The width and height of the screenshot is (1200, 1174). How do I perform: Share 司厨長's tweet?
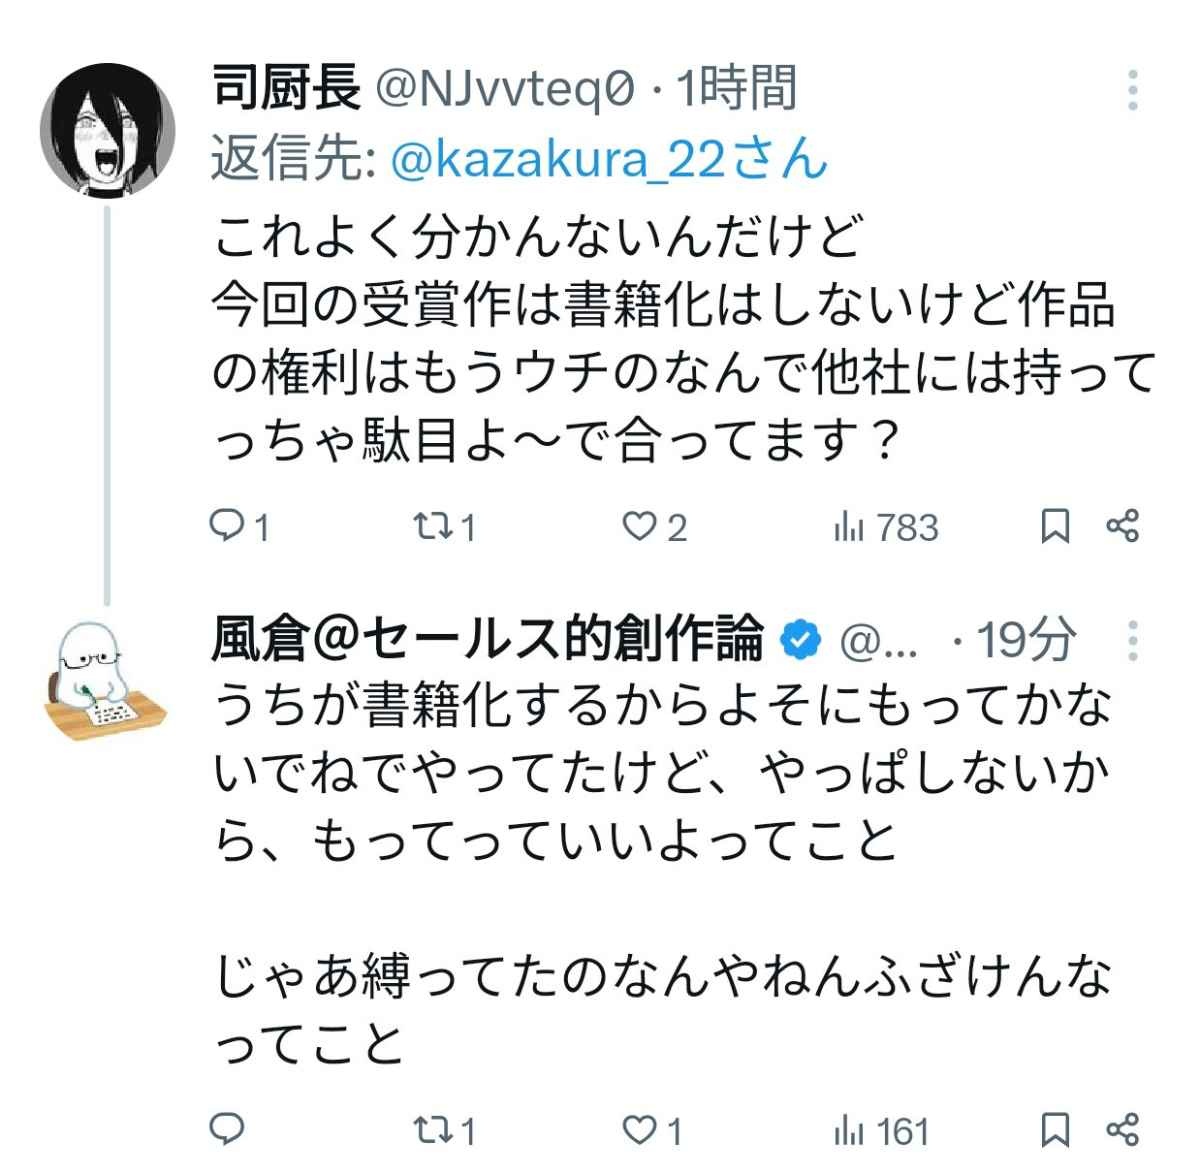(1123, 526)
